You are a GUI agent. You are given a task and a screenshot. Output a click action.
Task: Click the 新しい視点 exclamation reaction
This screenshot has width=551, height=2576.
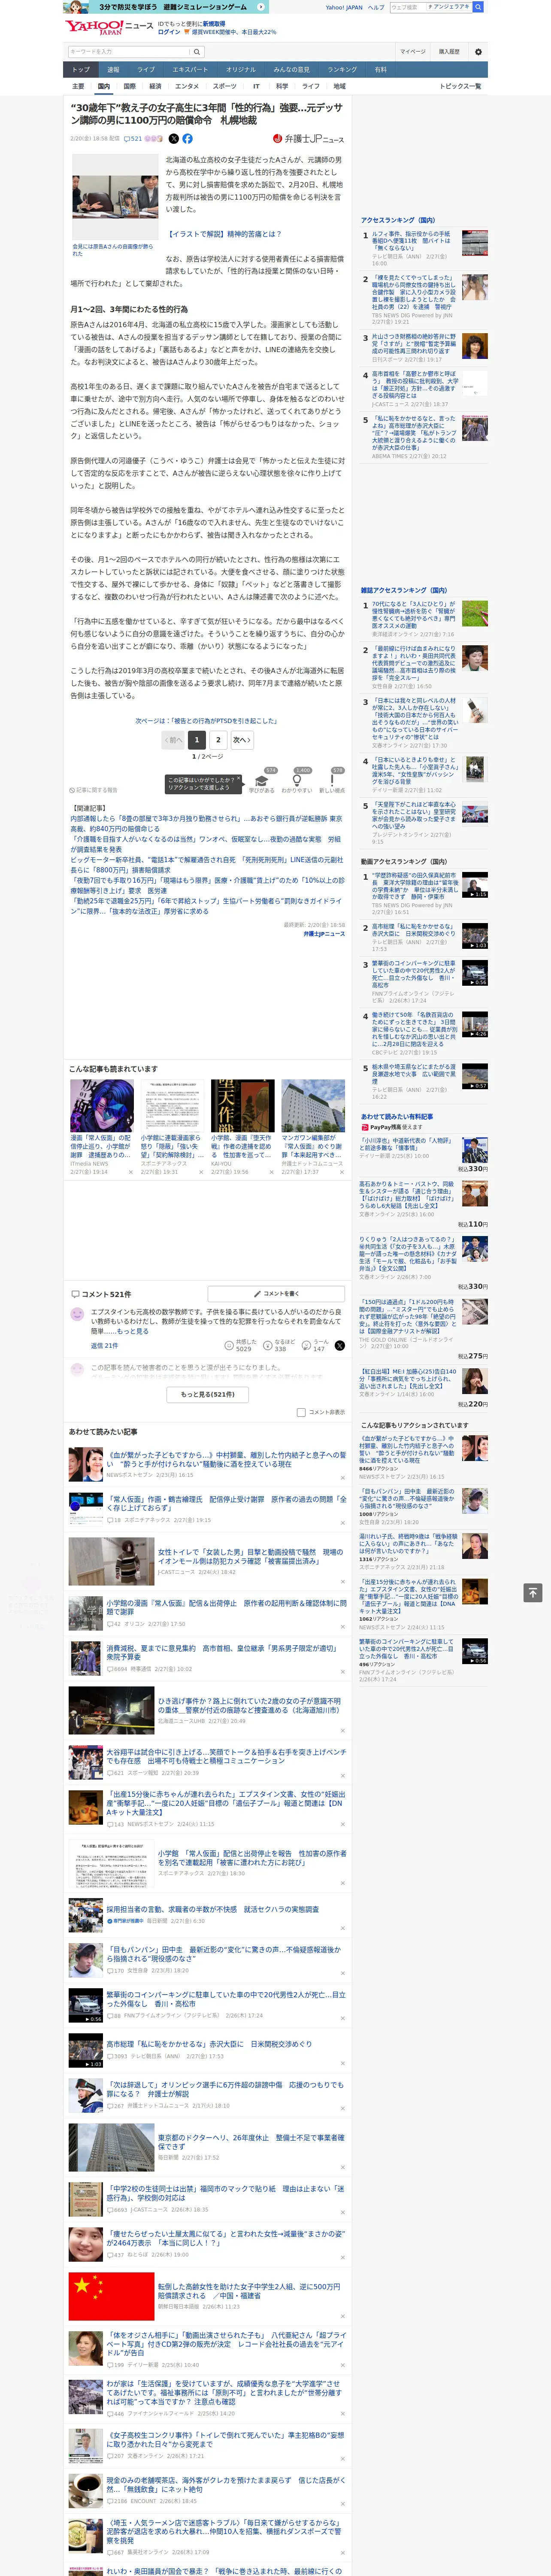(332, 782)
